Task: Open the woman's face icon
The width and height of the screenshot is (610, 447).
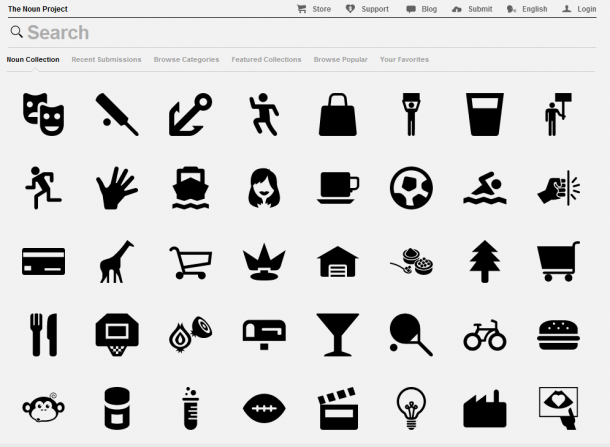Action: (264, 188)
